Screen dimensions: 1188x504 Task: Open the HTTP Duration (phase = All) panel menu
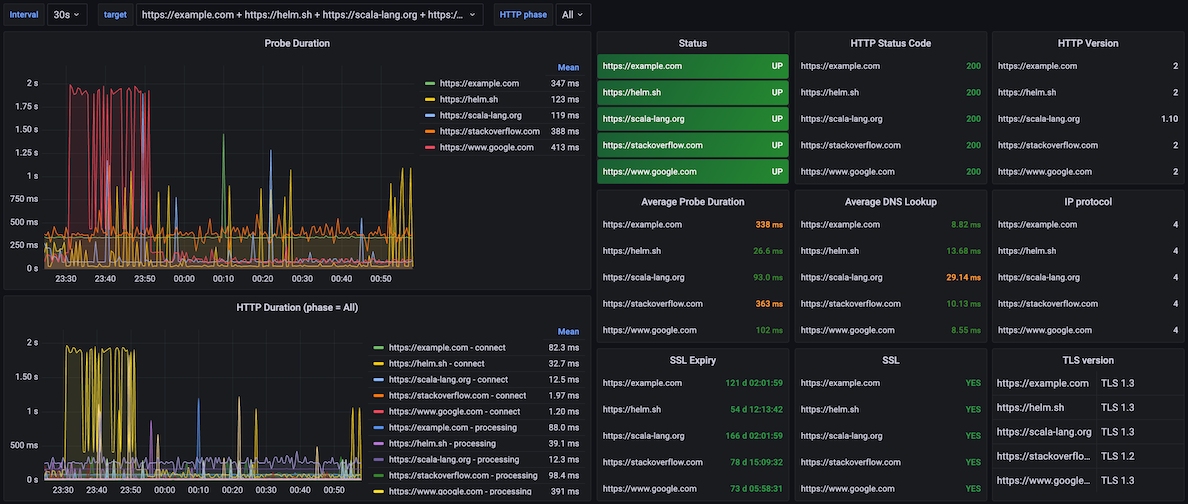pyautogui.click(x=297, y=307)
